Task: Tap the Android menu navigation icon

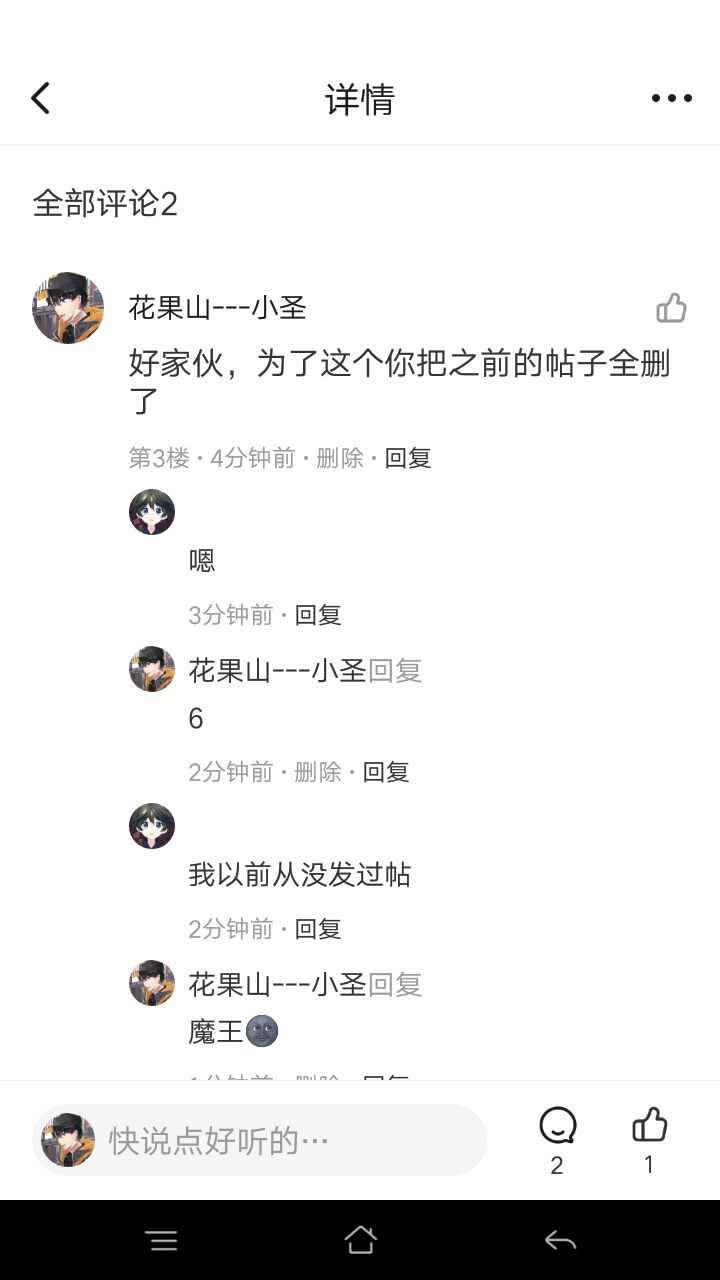Action: tap(161, 1241)
